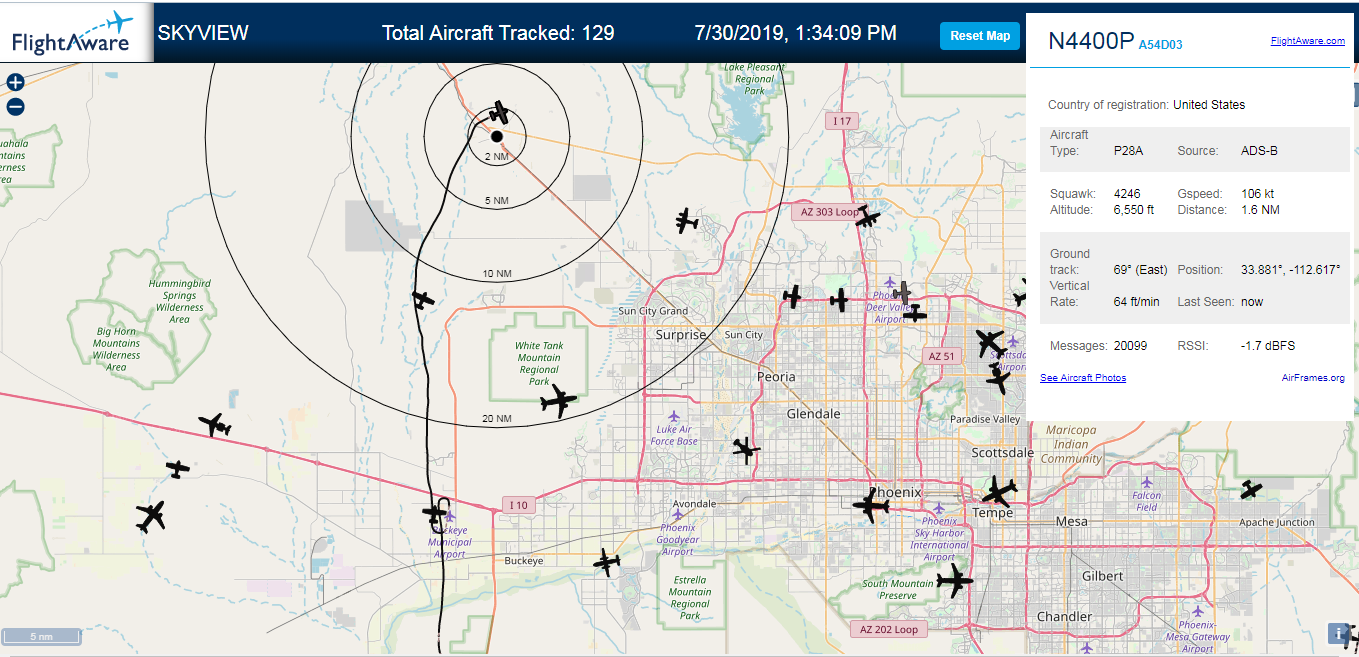Select the aircraft above Apache Junction

1251,490
